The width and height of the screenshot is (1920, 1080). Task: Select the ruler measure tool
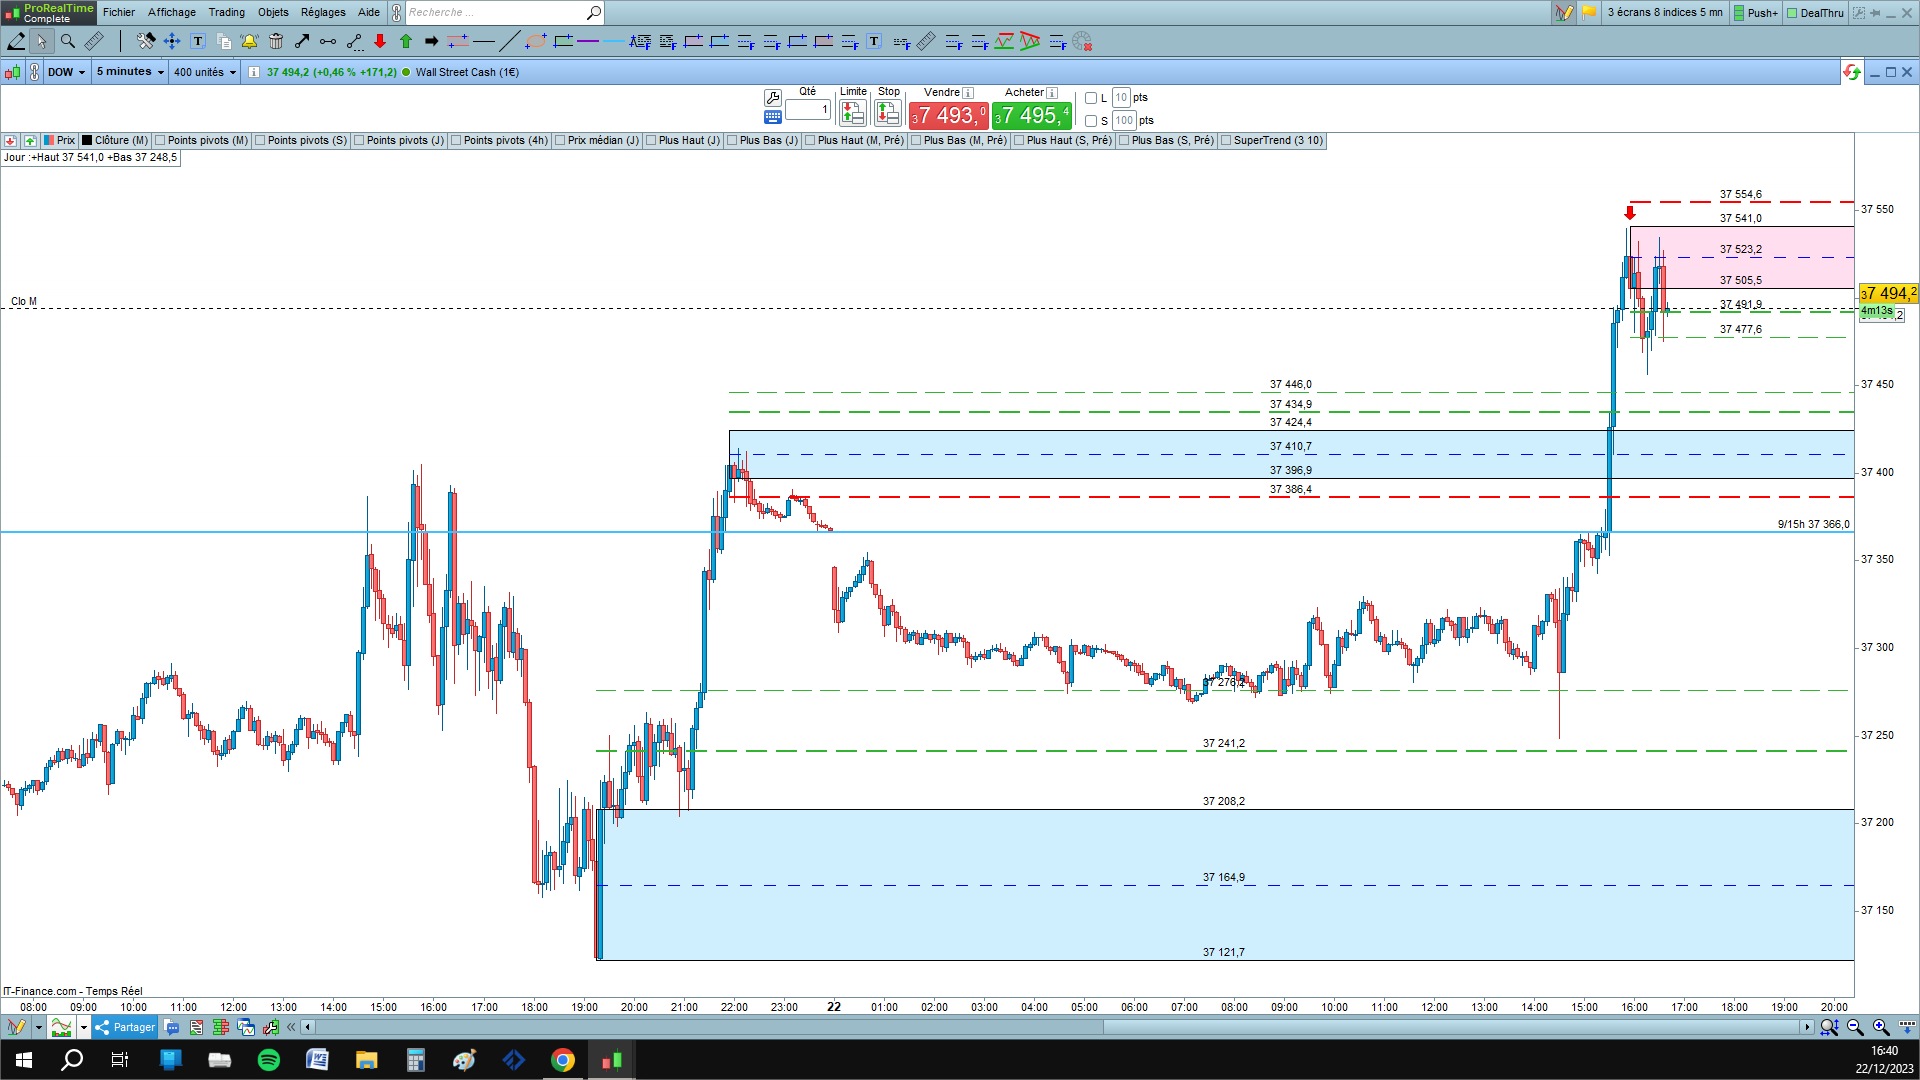click(x=94, y=41)
